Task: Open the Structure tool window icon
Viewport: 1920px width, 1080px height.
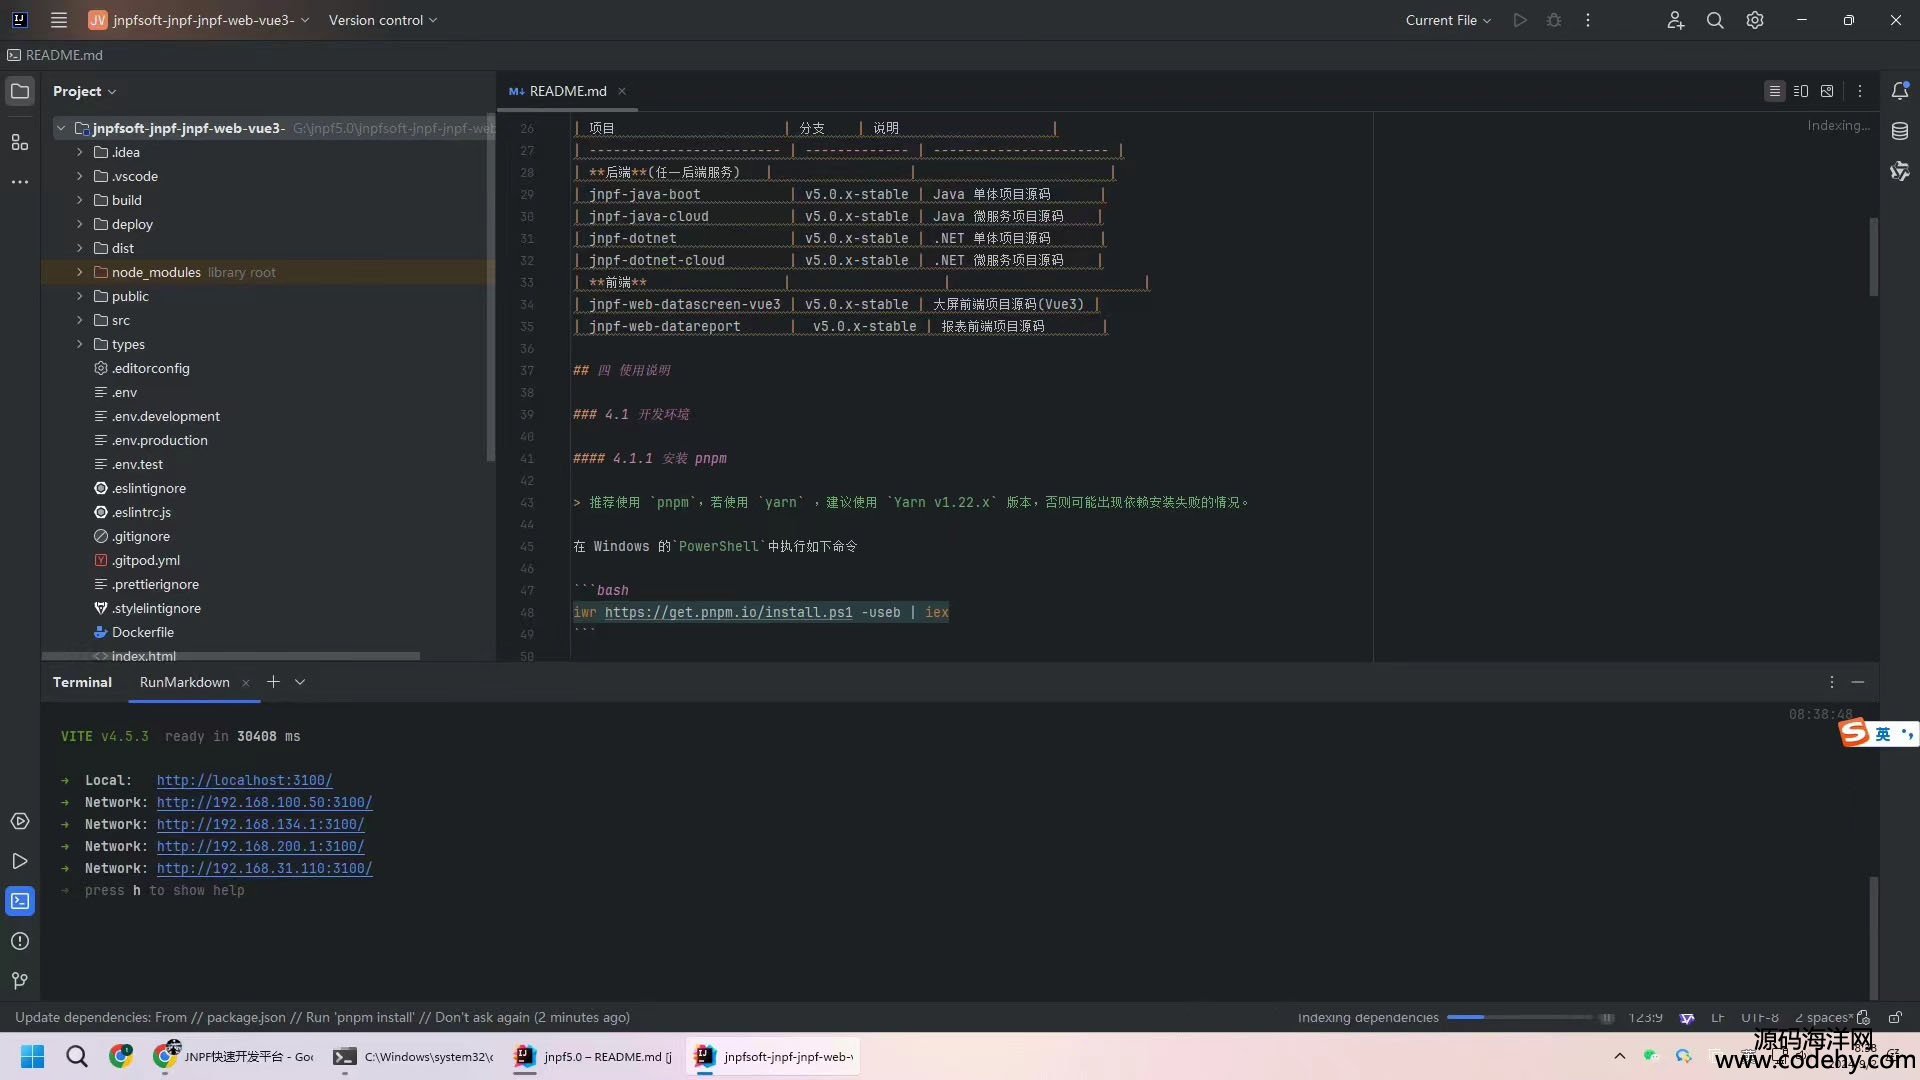Action: click(x=20, y=142)
